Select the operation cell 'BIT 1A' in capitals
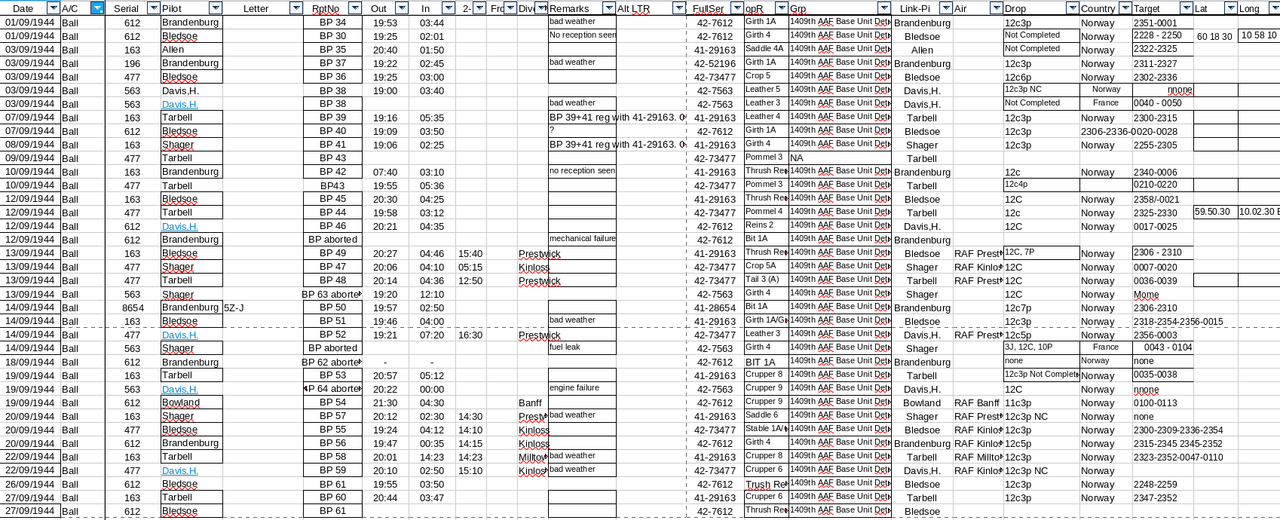1280x520 pixels. [765, 362]
